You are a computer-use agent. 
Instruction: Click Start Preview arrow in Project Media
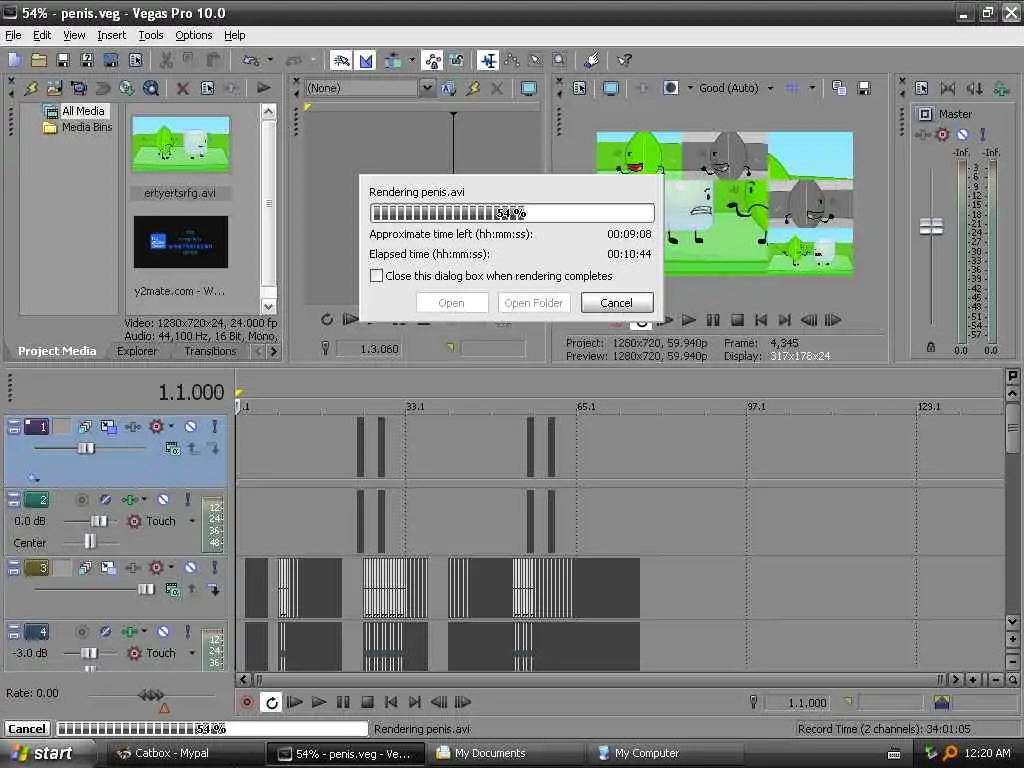(264, 88)
